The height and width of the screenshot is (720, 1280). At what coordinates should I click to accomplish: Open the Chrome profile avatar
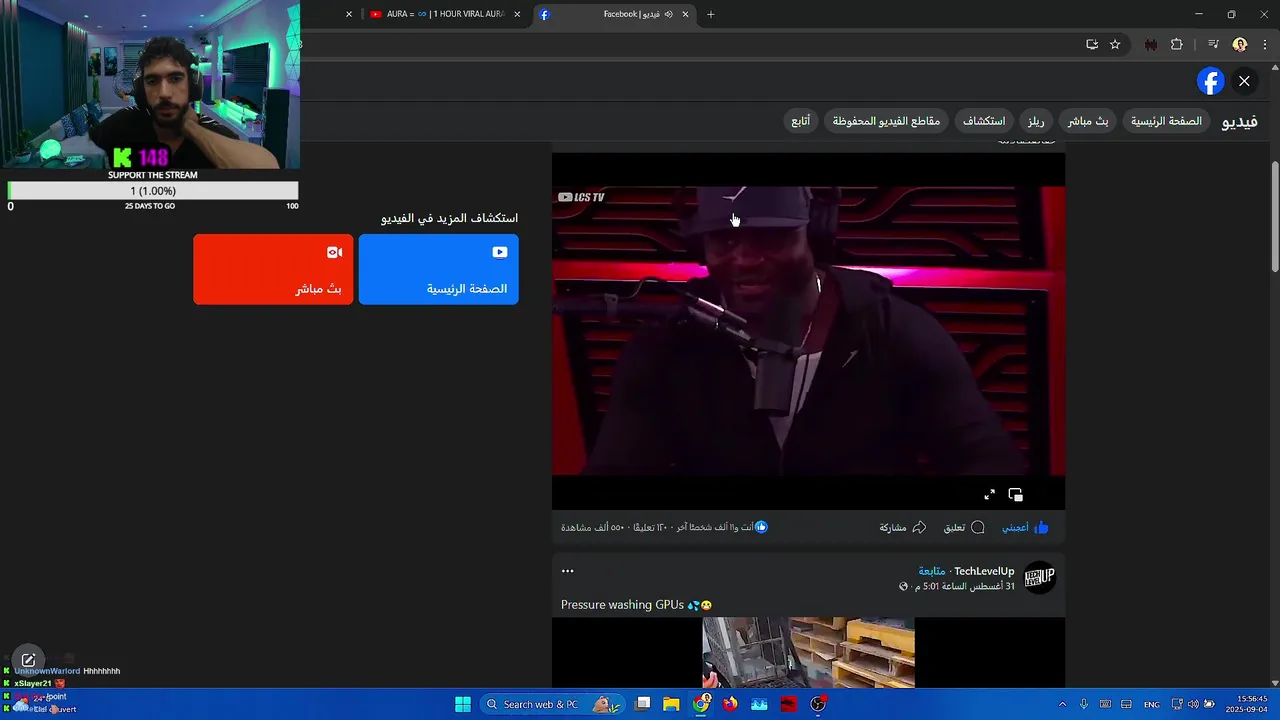click(1240, 44)
